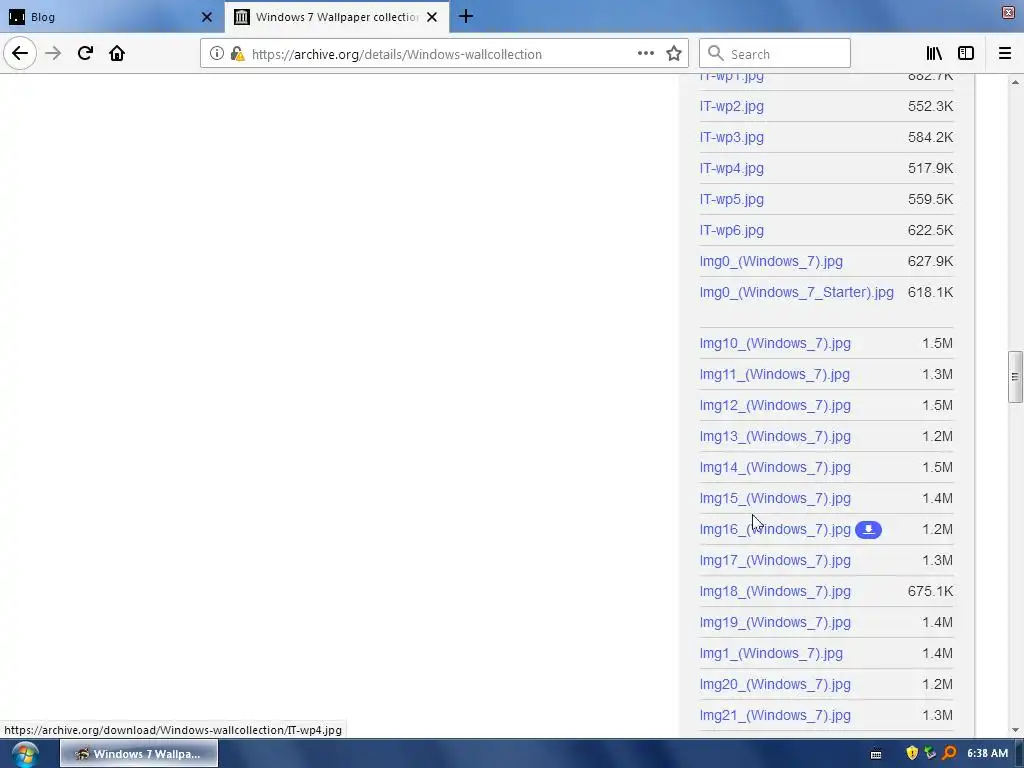Click the 6:38 AM system clock
Image resolution: width=1024 pixels, height=768 pixels.
pos(987,753)
